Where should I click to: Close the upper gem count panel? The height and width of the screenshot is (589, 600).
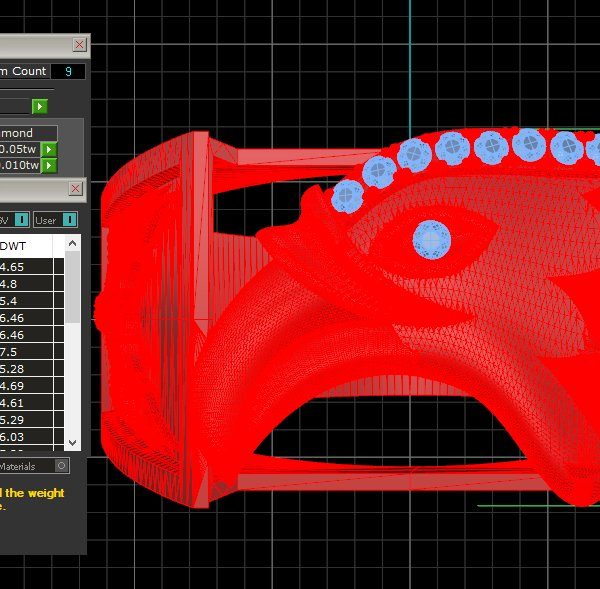click(80, 45)
